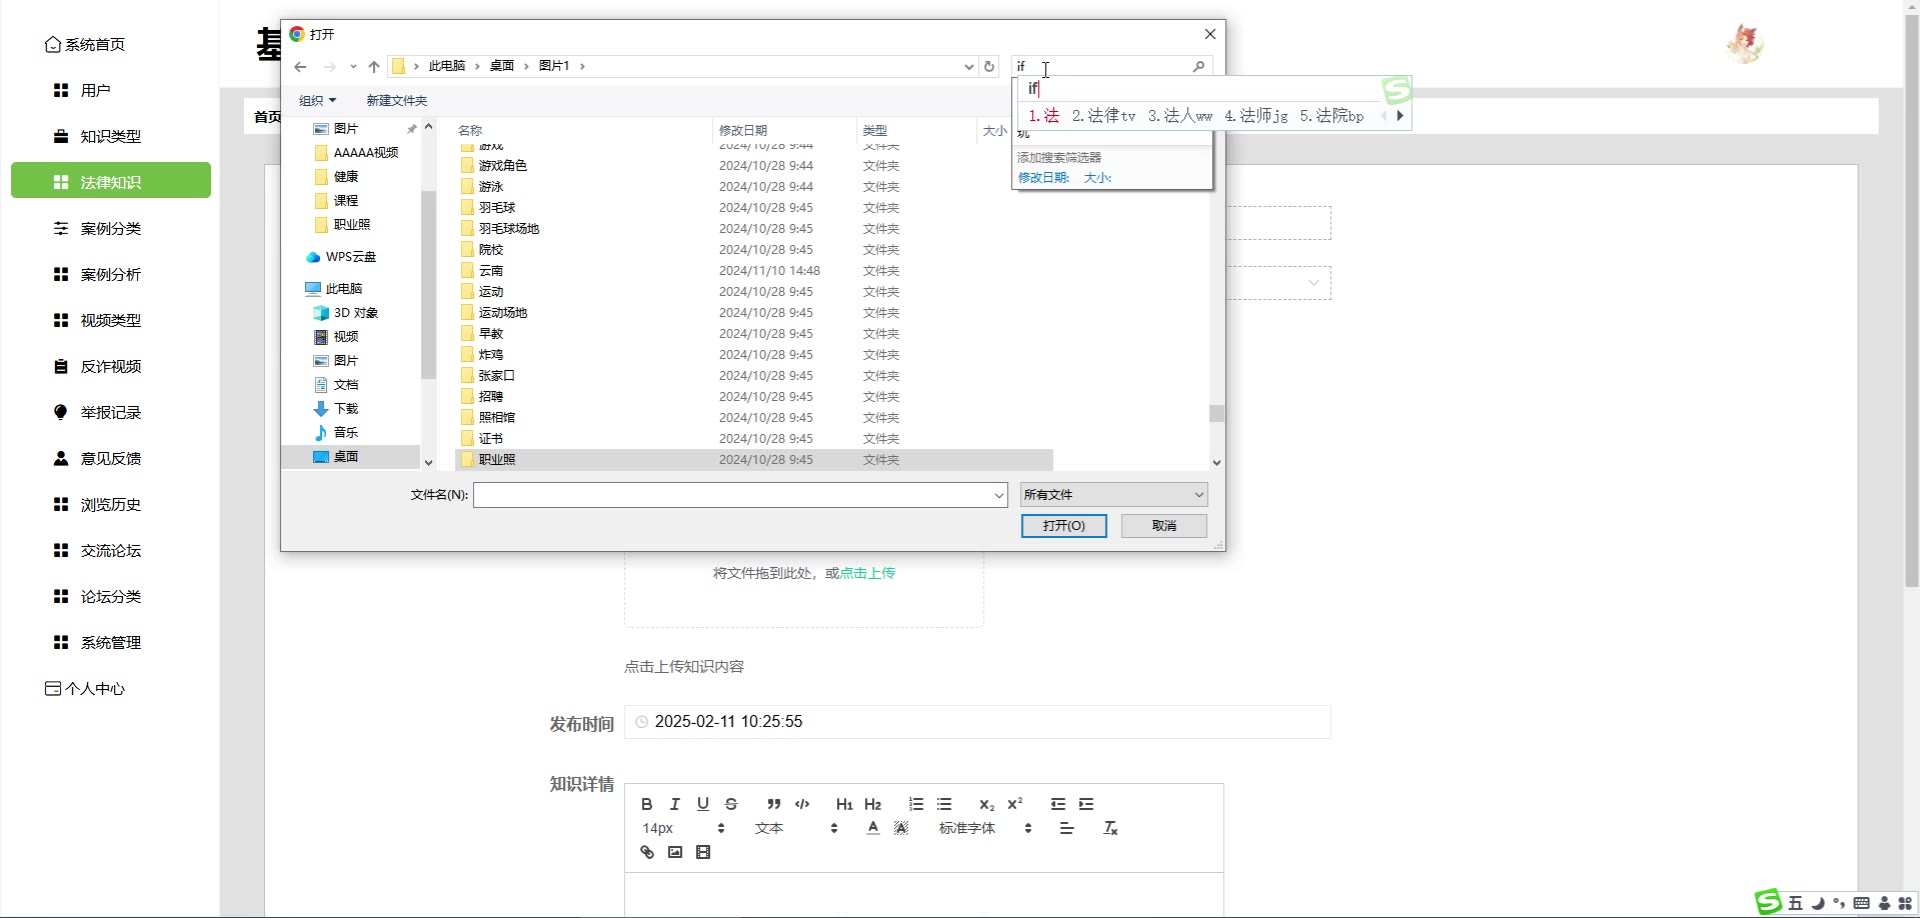Apply Heading 2 style
Viewport: 1920px width, 918px height.
[873, 804]
